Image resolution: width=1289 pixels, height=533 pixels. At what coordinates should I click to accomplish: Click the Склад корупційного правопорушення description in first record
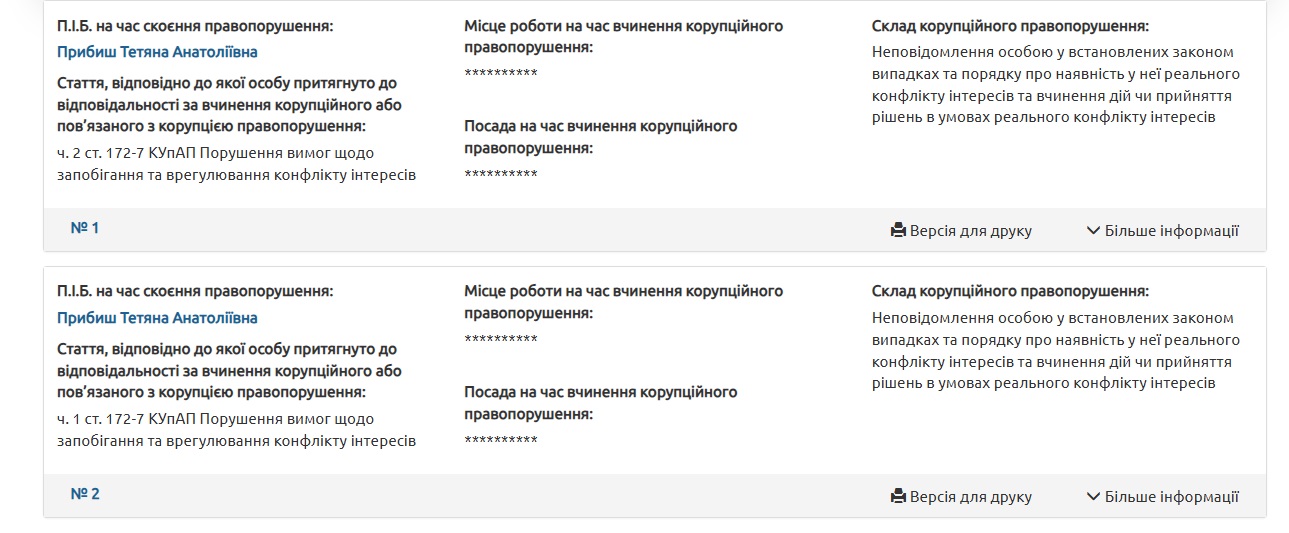(1056, 85)
